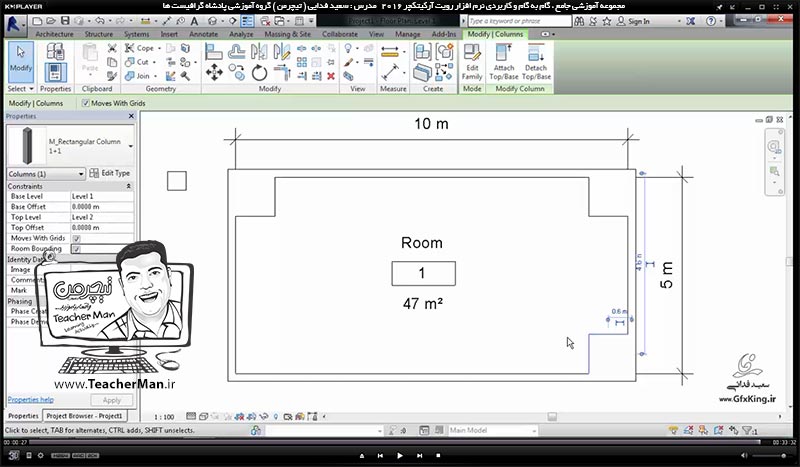This screenshot has height=467, width=800.
Task: Click the Save icon in quick access toolbar
Action: [x=65, y=21]
